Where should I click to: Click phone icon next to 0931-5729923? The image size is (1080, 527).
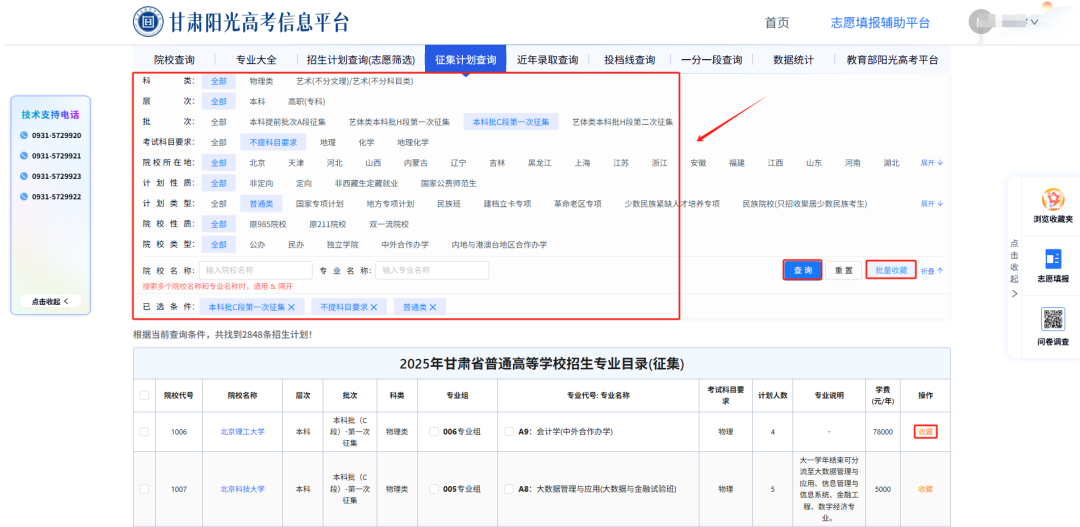pos(24,176)
